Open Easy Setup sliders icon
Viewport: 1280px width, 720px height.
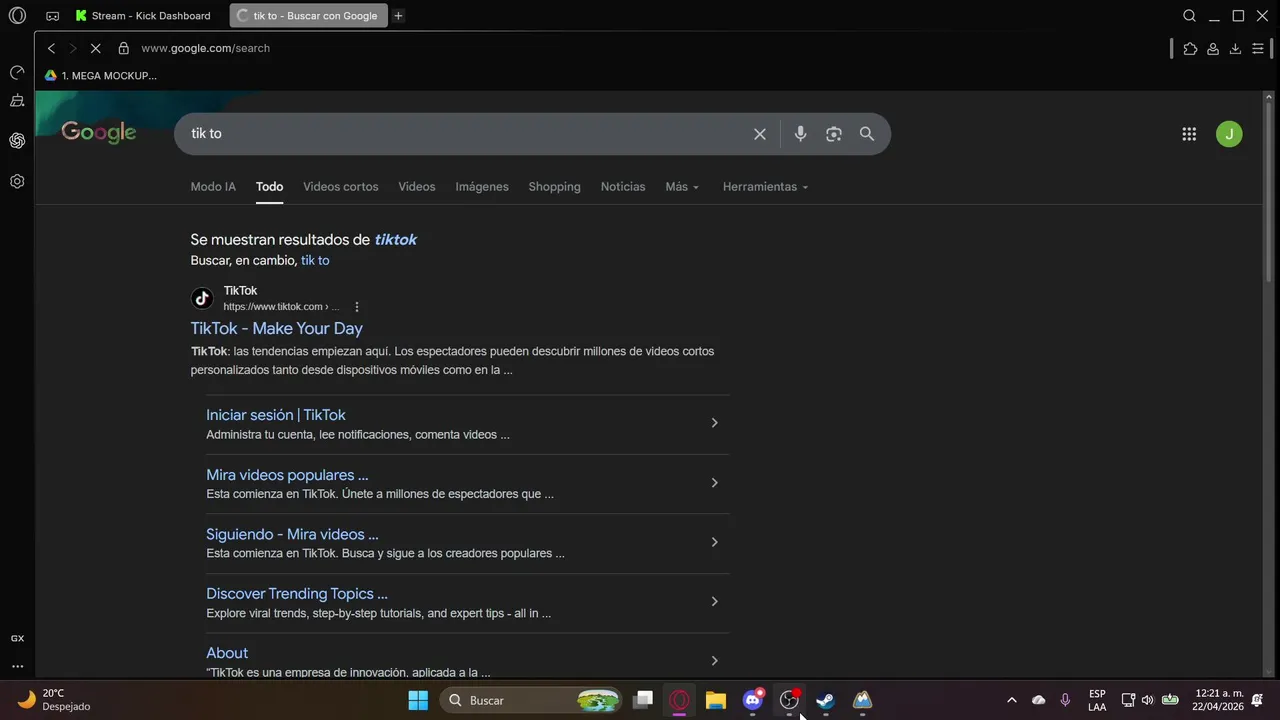[1258, 48]
